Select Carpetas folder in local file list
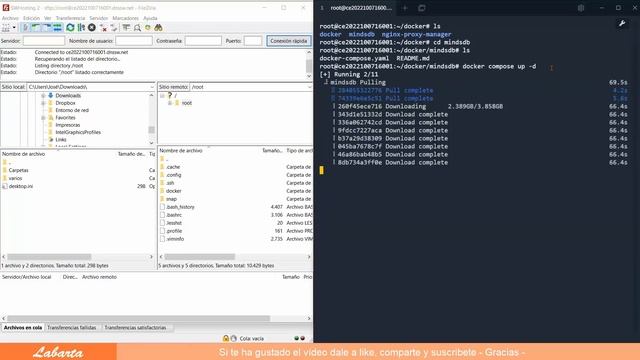Image resolution: width=640 pixels, height=360 pixels. (x=18, y=170)
